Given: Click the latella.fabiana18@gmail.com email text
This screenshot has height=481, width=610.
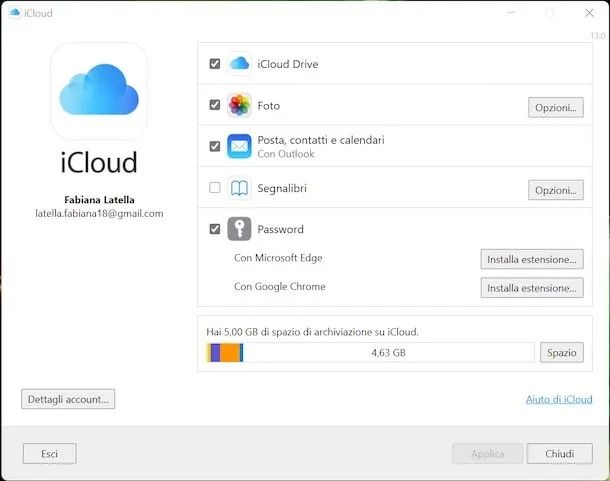Looking at the screenshot, I should pos(99,214).
